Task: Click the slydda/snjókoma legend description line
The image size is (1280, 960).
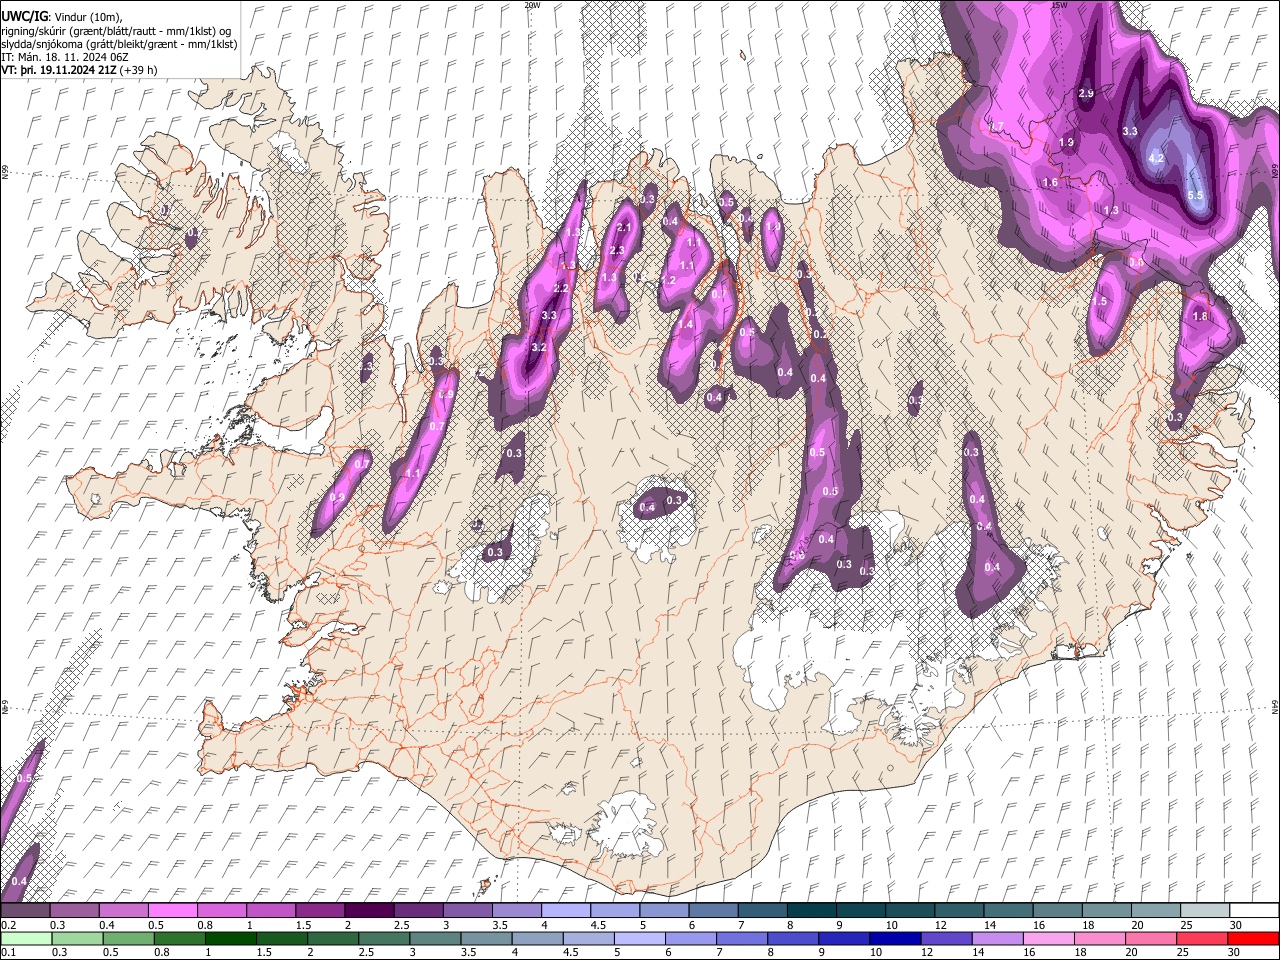Action: pyautogui.click(x=119, y=44)
